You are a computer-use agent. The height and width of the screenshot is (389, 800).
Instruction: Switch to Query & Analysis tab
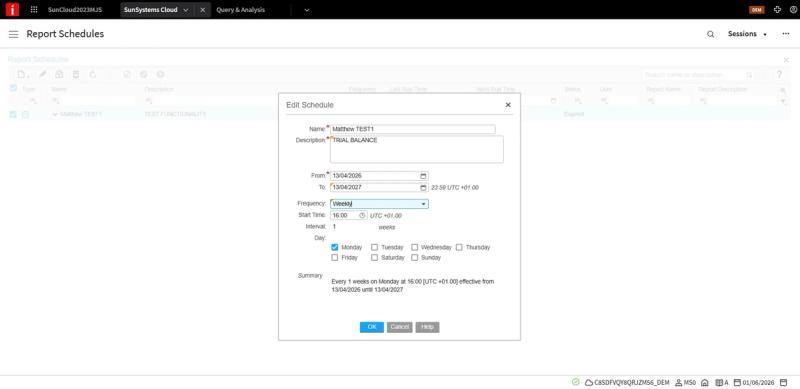pyautogui.click(x=240, y=10)
